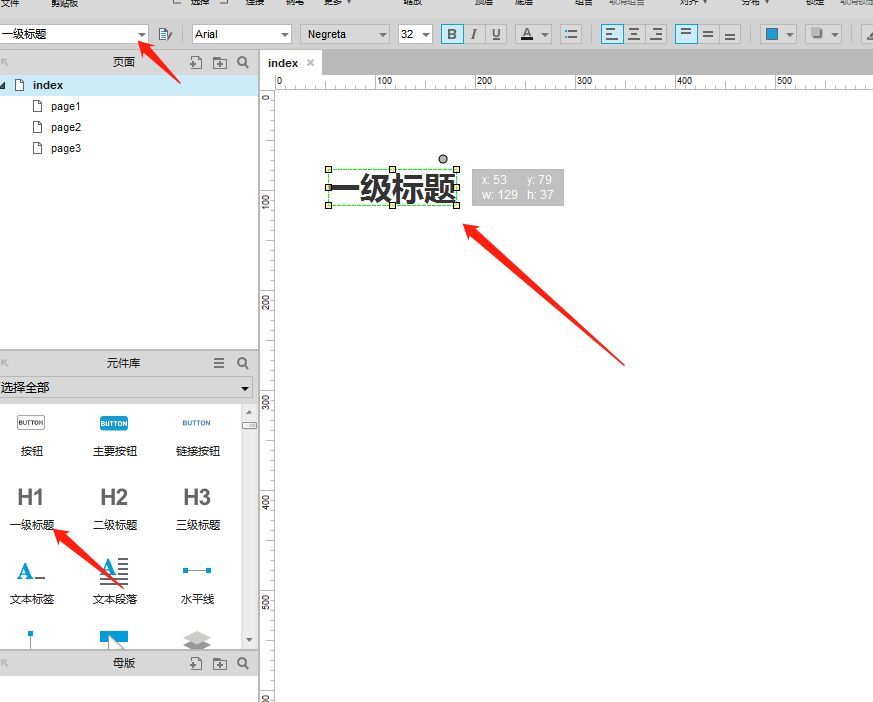The image size is (873, 702).
Task: Collapse the index page tree node
Action: pos(3,85)
